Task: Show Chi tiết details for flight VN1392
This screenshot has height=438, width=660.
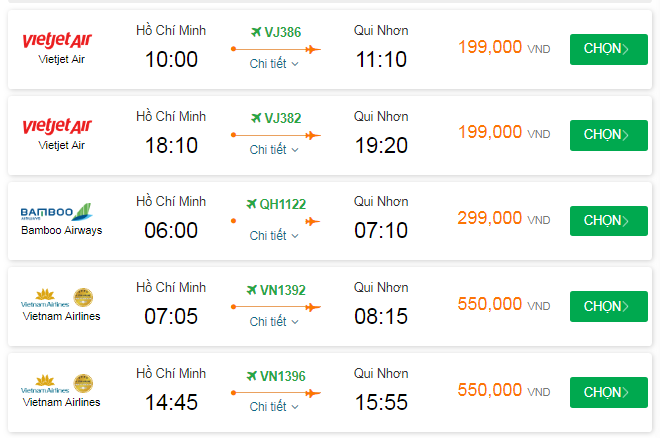Action: coord(274,321)
